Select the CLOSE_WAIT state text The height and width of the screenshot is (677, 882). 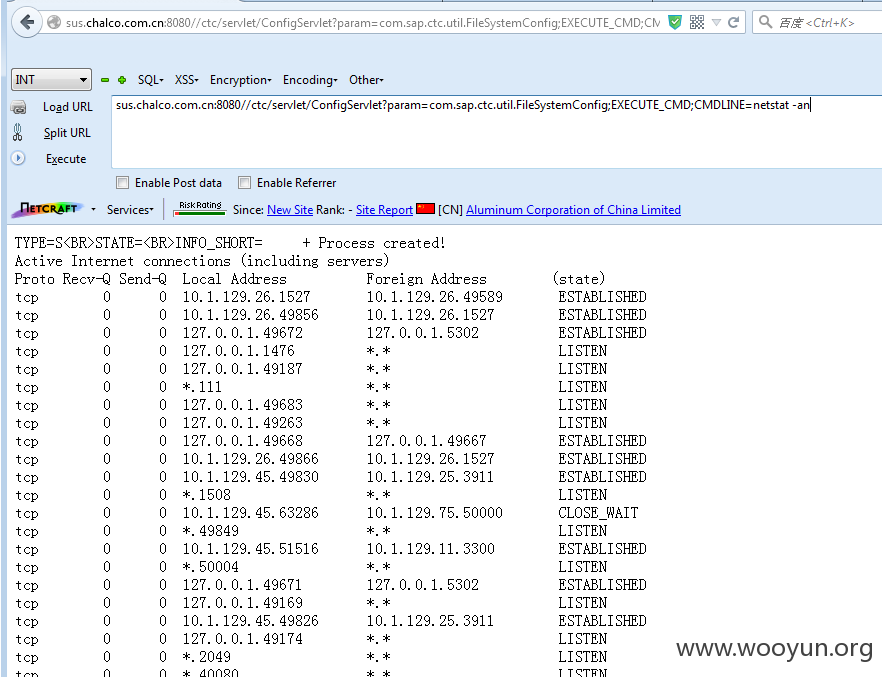coord(598,513)
